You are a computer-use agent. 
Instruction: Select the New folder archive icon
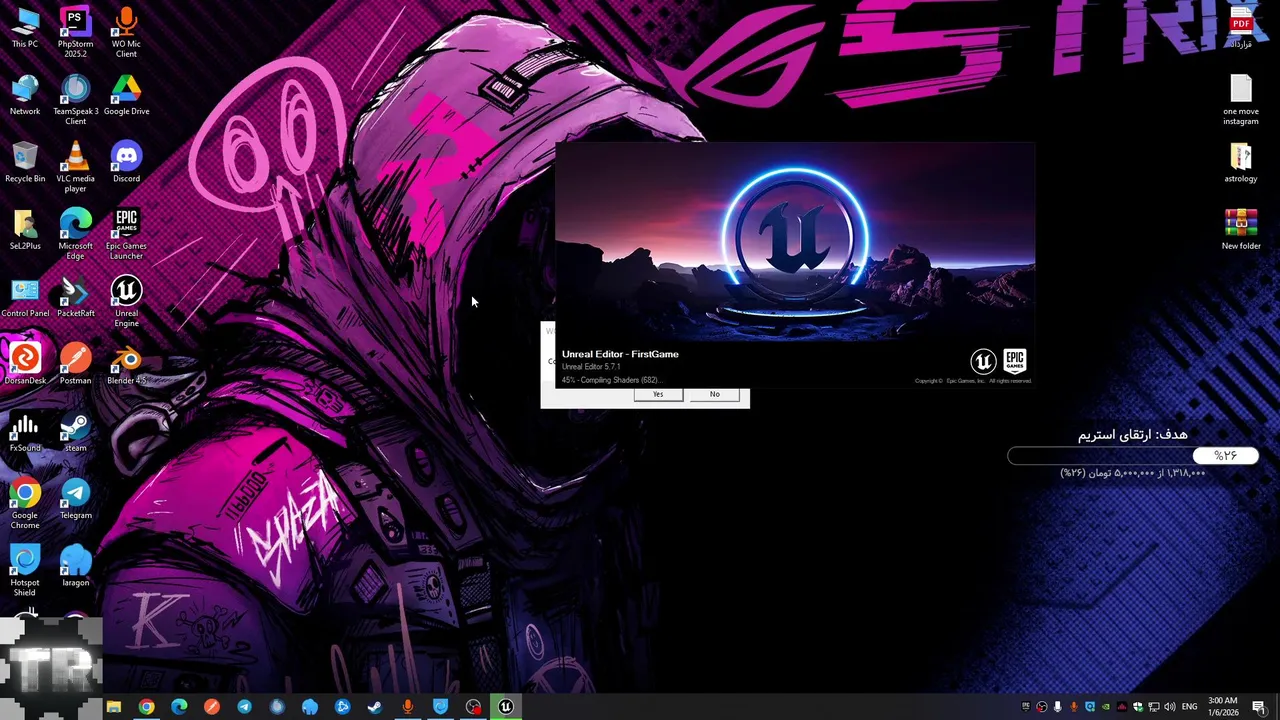tap(1241, 230)
